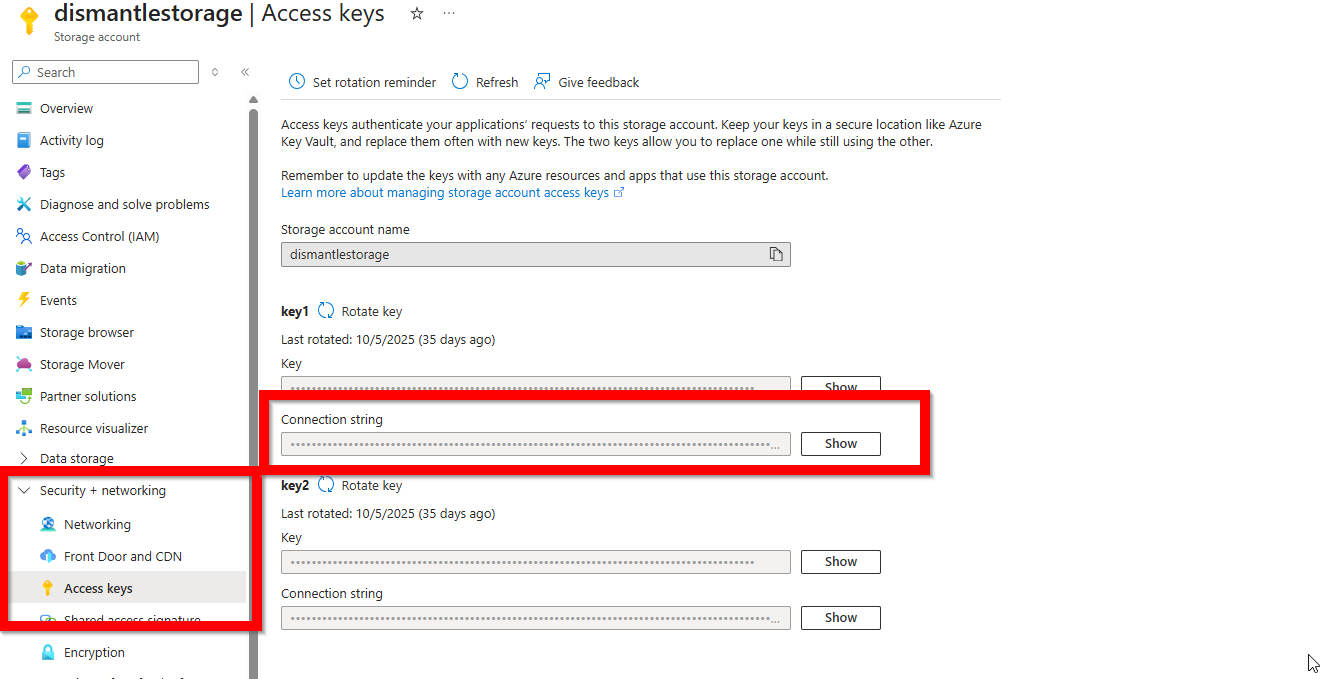Copy the storage account name
1321x679 pixels.
click(x=775, y=254)
